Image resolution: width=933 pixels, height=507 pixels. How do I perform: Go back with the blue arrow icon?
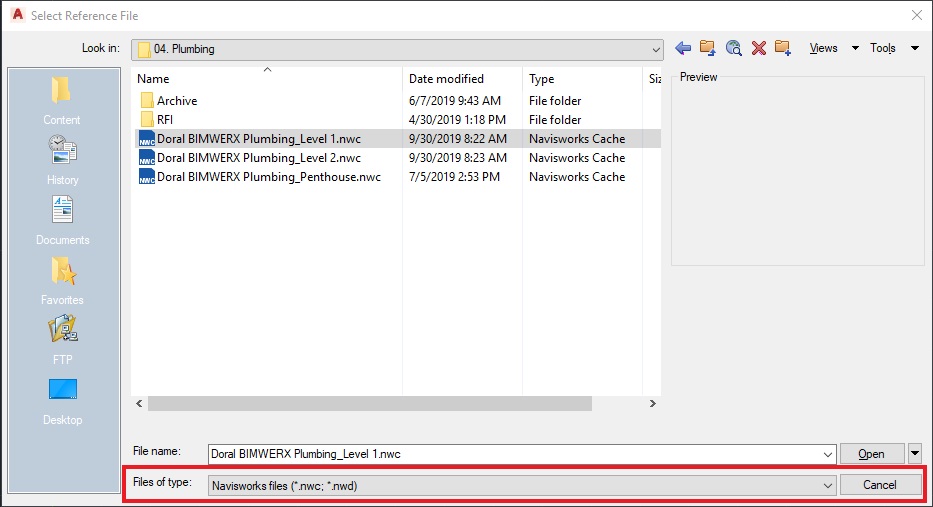point(683,48)
